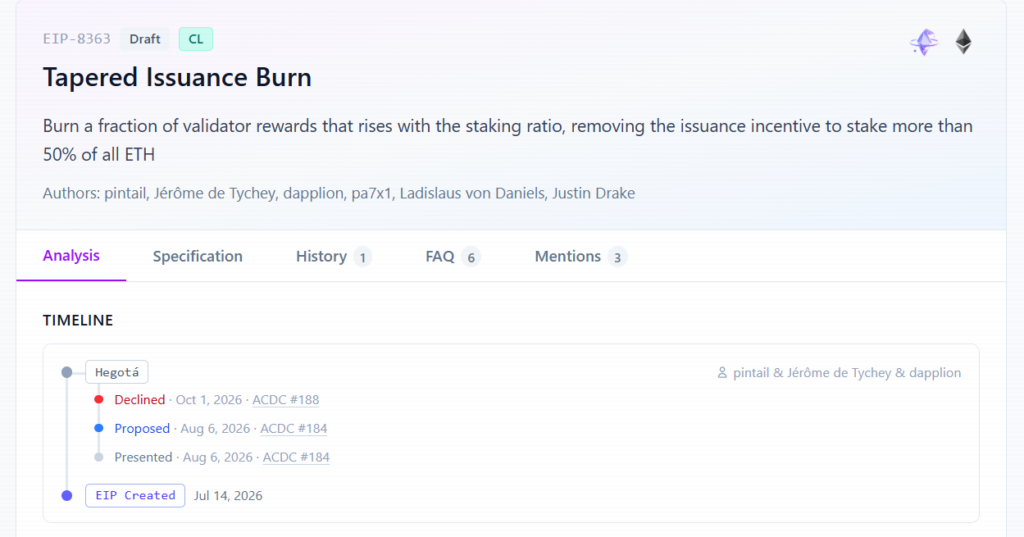Select the Analysis tab
This screenshot has width=1024, height=537.
[71, 255]
